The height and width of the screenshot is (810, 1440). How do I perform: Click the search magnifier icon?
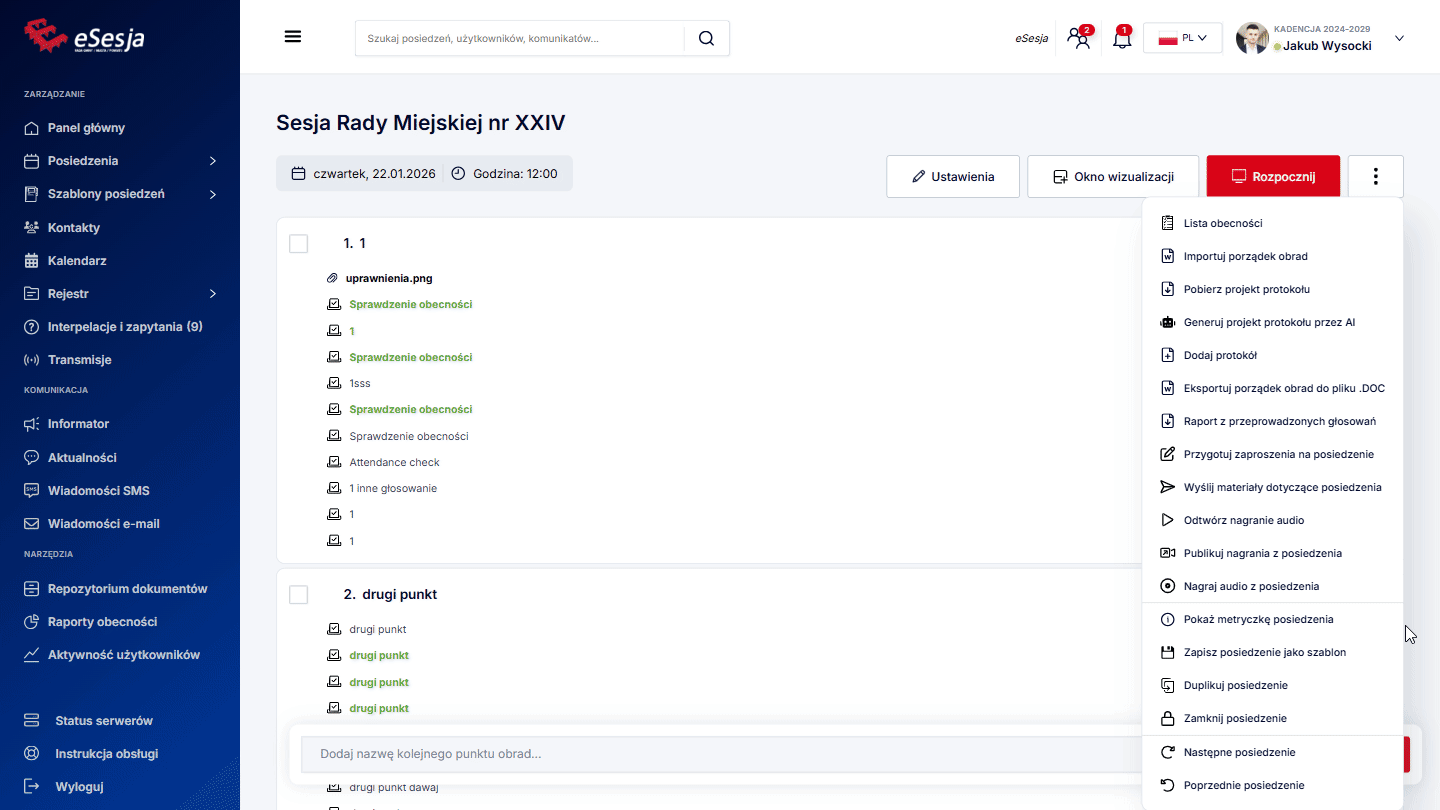706,38
